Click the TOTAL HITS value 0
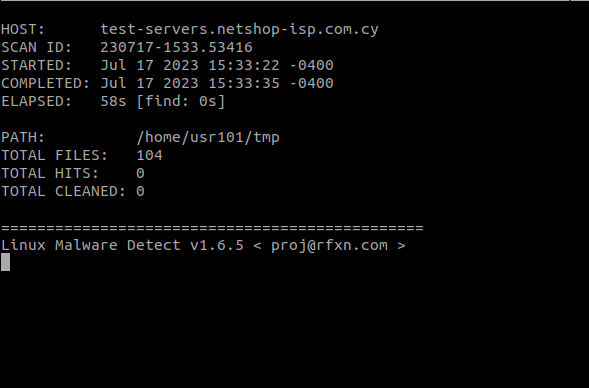 [140, 174]
